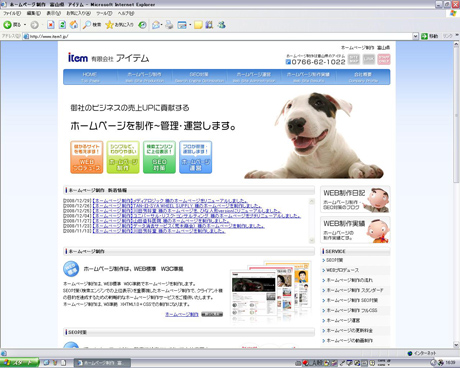The image size is (460, 368).
Task: Select the ホームページ制作実績 tab in navigation bar
Action: tap(308, 77)
